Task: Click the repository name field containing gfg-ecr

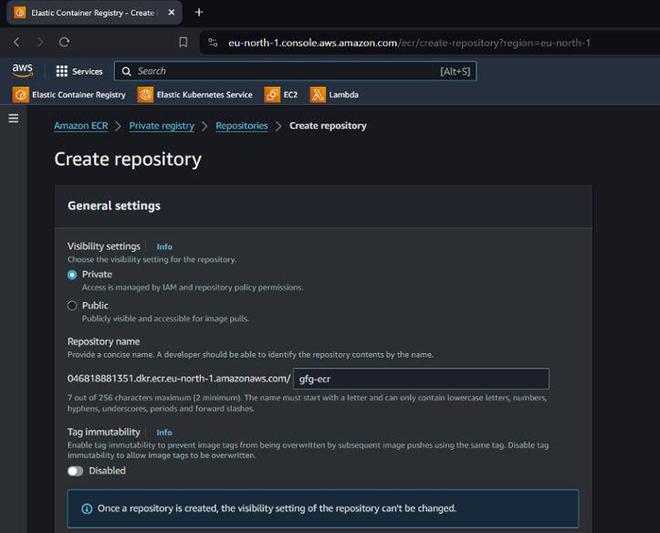Action: (x=421, y=379)
